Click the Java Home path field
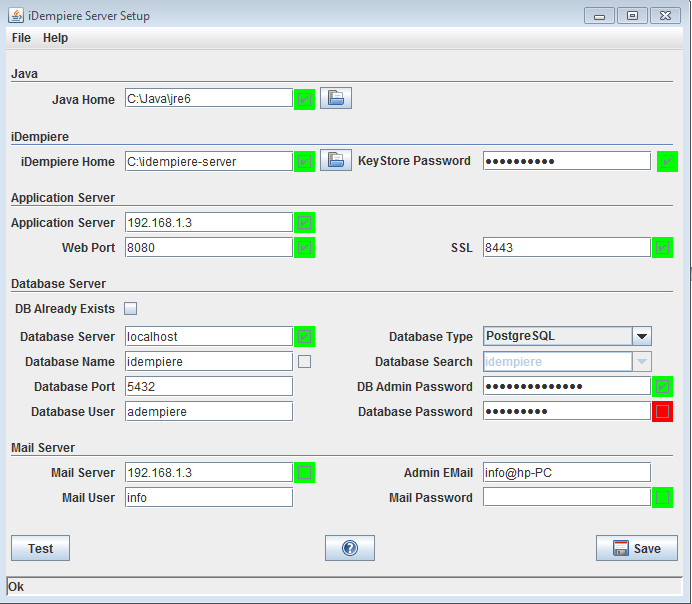The image size is (692, 604). [x=209, y=98]
